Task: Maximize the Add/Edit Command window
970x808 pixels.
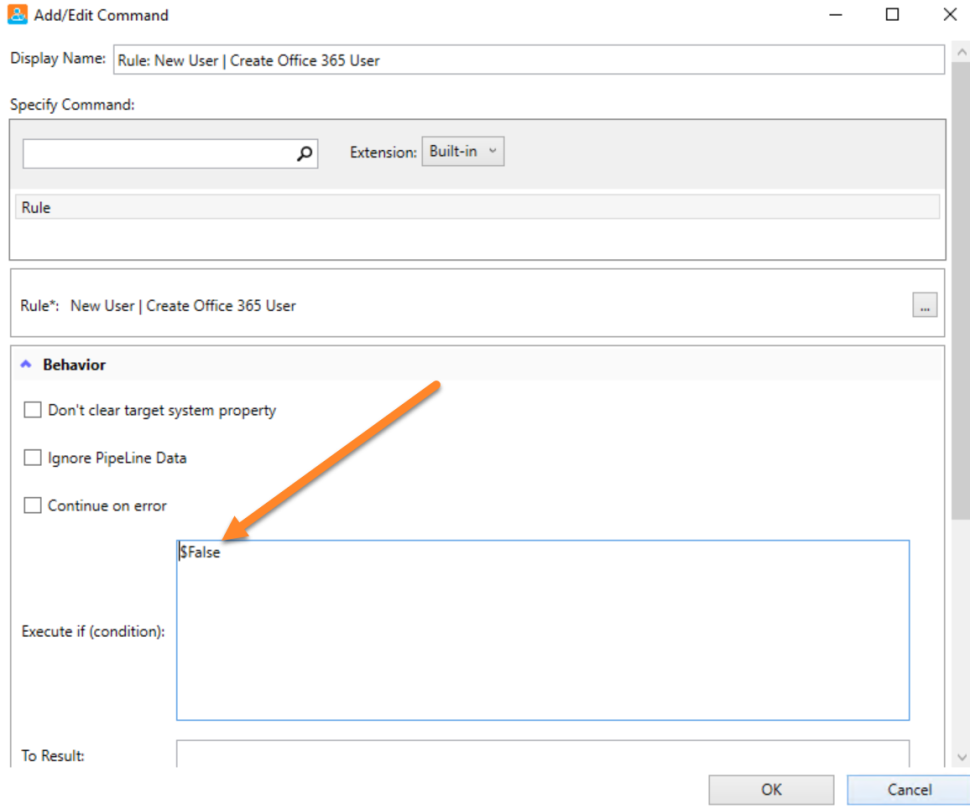Action: click(x=892, y=14)
